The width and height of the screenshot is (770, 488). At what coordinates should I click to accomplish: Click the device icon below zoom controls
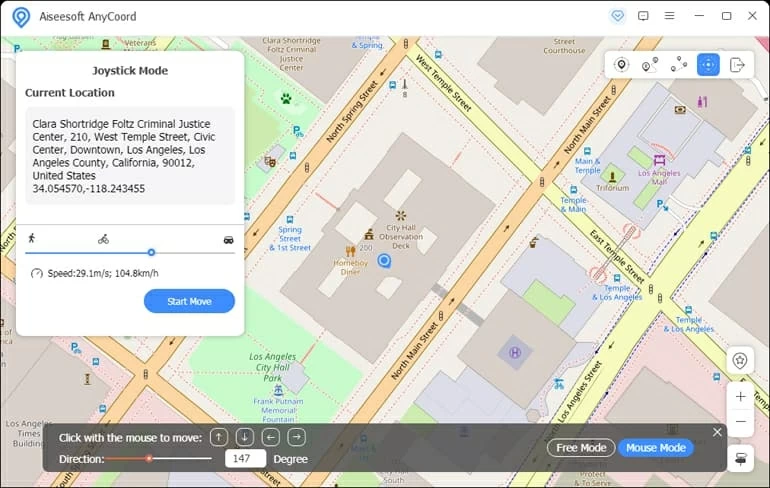(740, 458)
